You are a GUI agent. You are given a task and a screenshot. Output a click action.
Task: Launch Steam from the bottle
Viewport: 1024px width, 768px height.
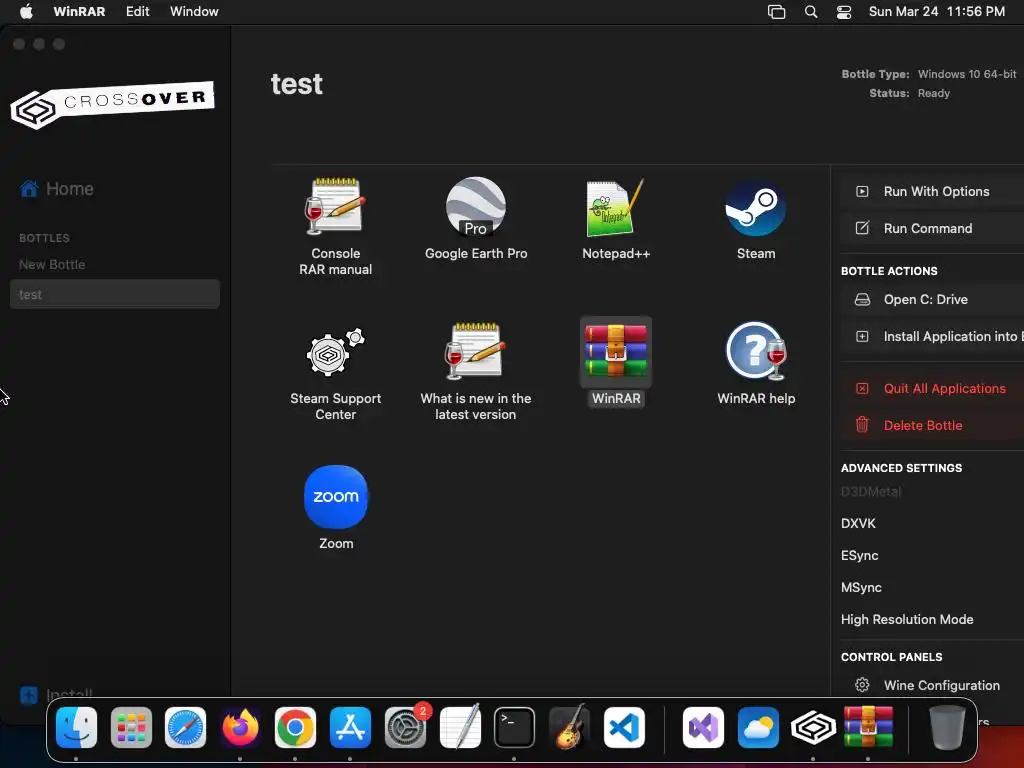pos(756,208)
